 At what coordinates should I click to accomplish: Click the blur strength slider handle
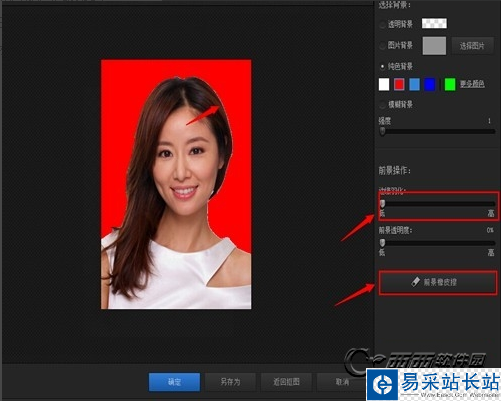(x=383, y=131)
